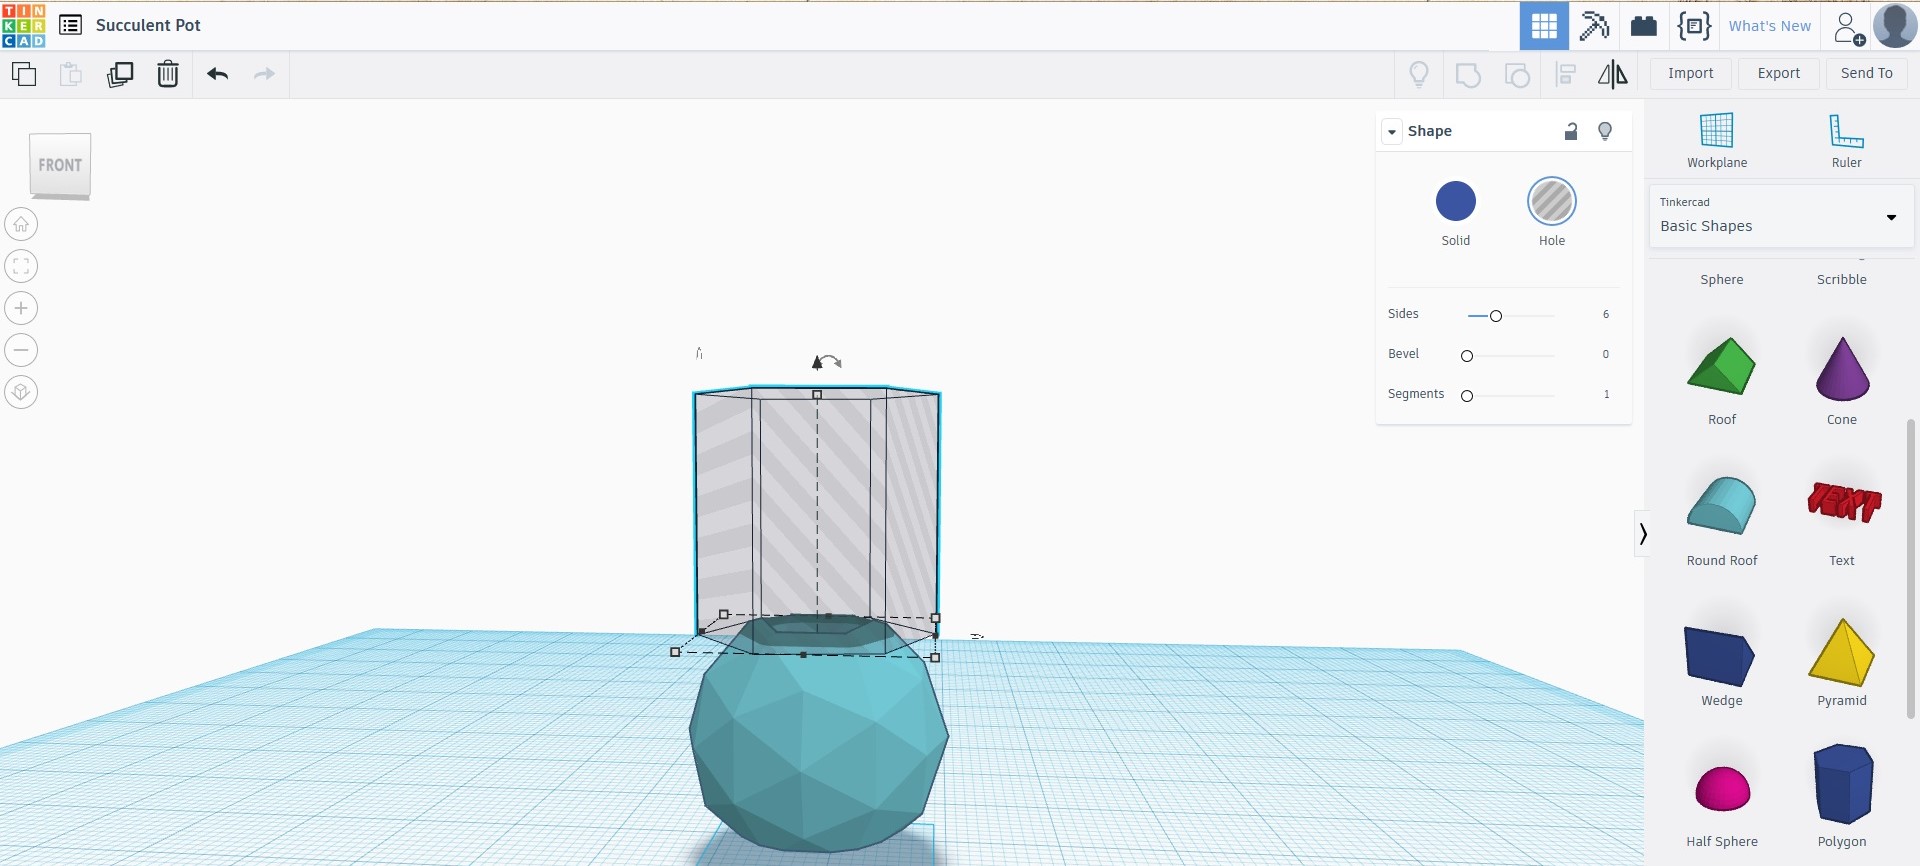Open the Bricks mode
Image resolution: width=1920 pixels, height=866 pixels.
coord(1644,25)
